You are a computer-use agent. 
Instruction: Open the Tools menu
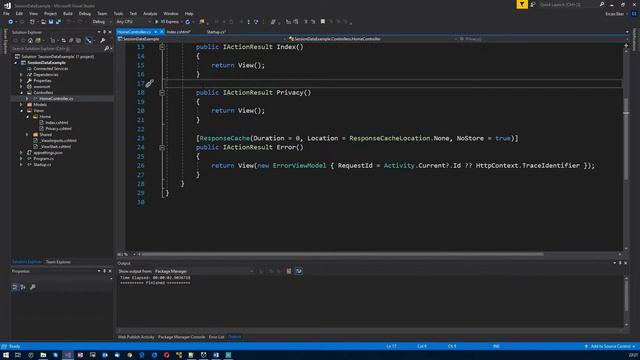118,13
